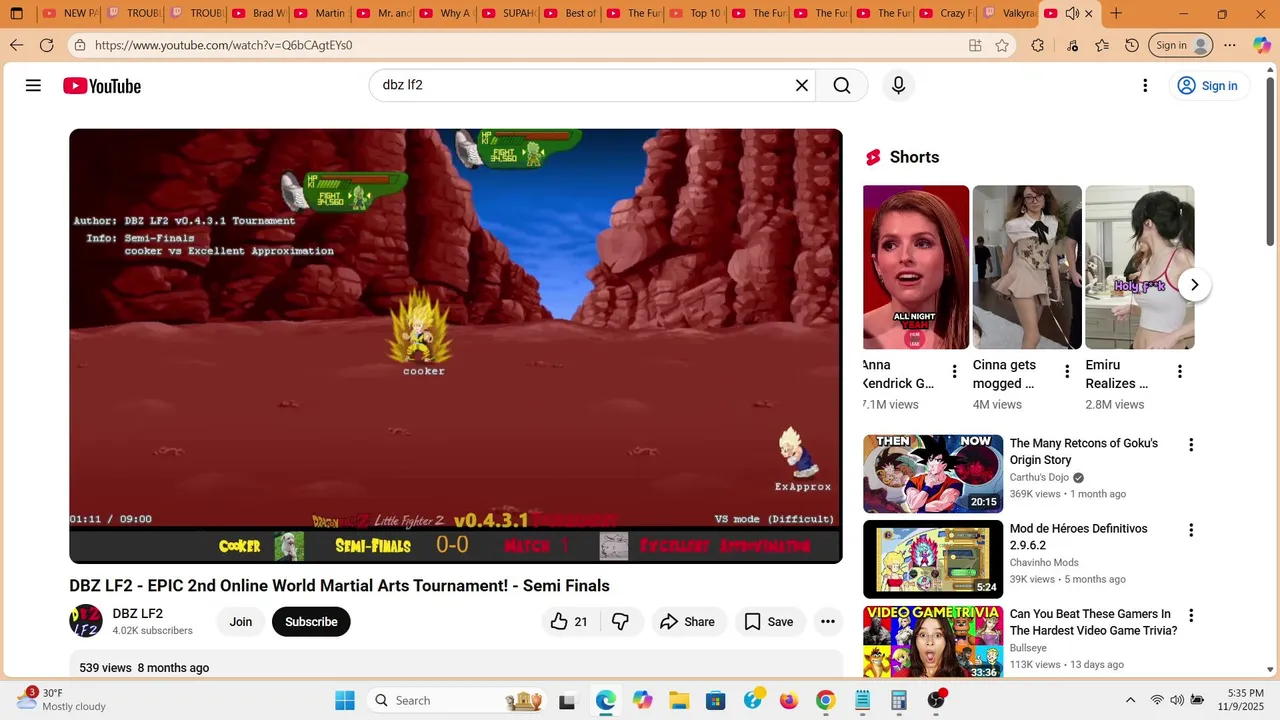
Task: Open Edge settings and more menu
Action: [1230, 45]
